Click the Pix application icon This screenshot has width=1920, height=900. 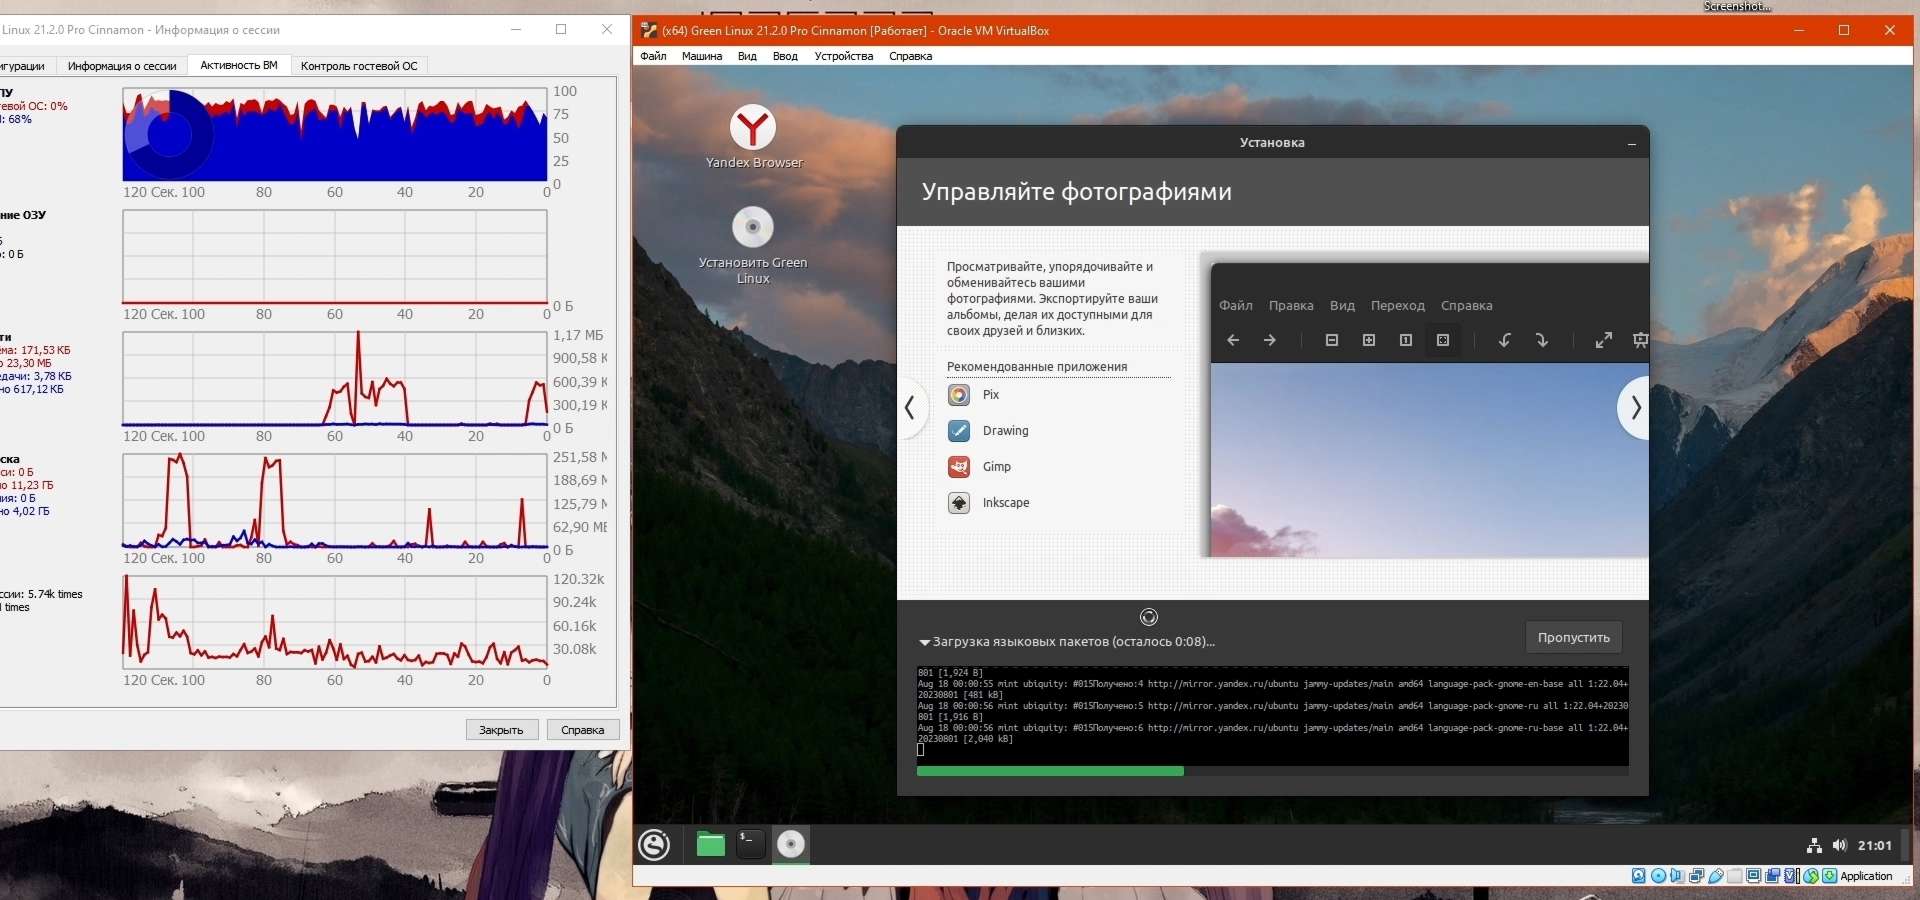tap(959, 395)
